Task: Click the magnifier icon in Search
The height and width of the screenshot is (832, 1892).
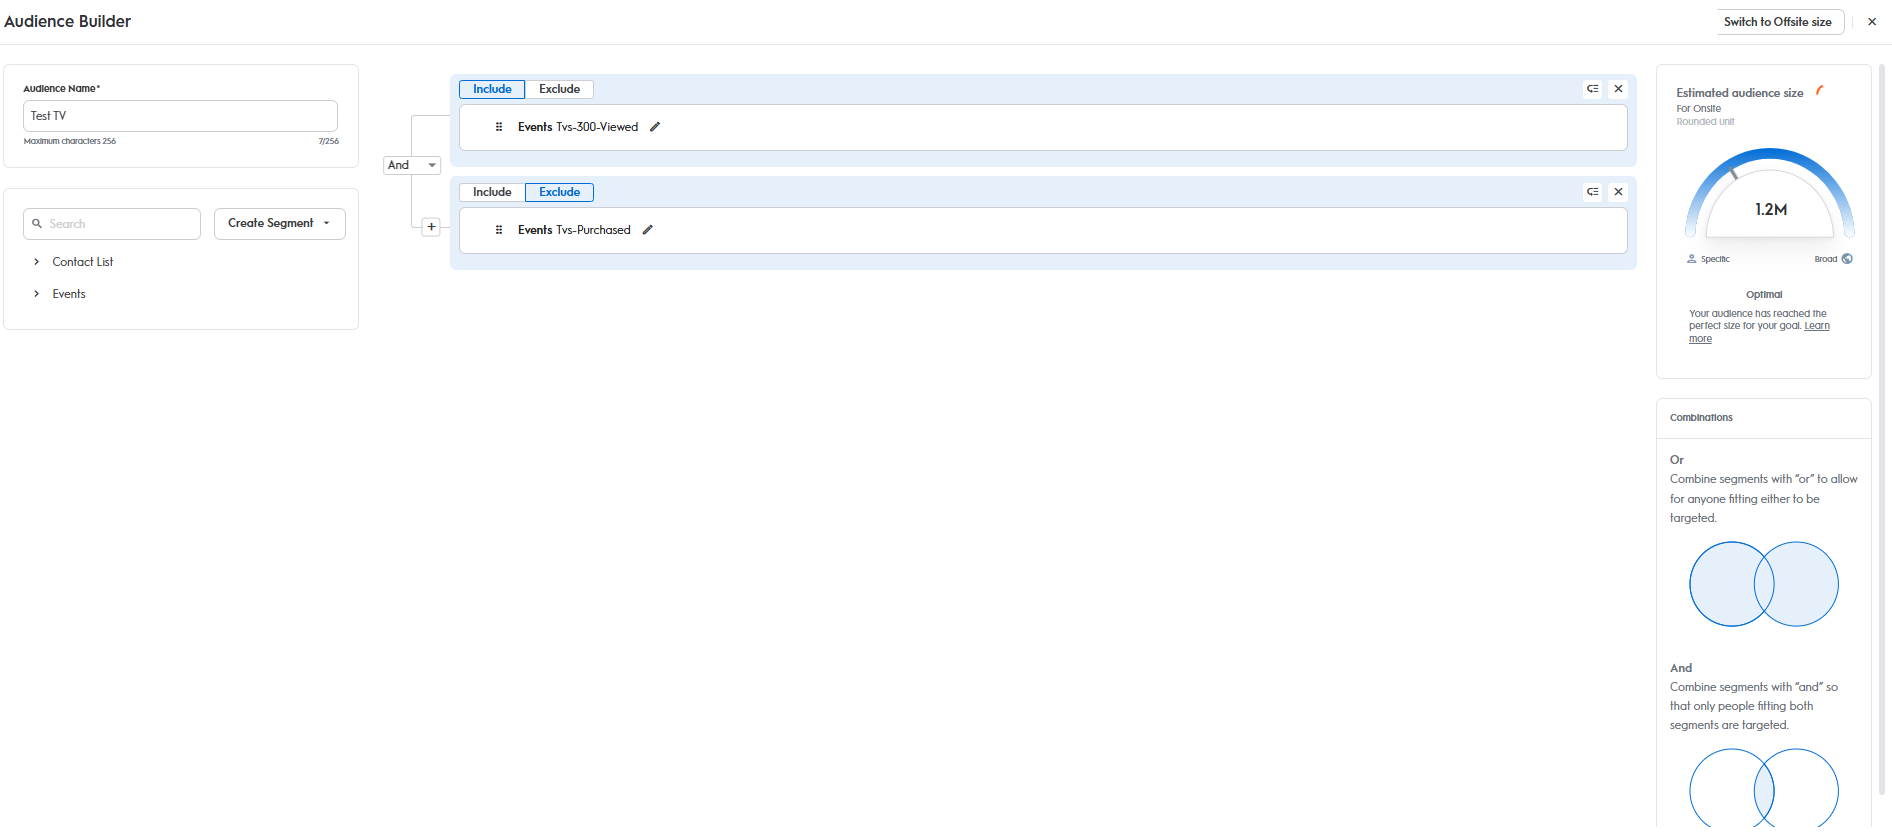Action: click(37, 224)
